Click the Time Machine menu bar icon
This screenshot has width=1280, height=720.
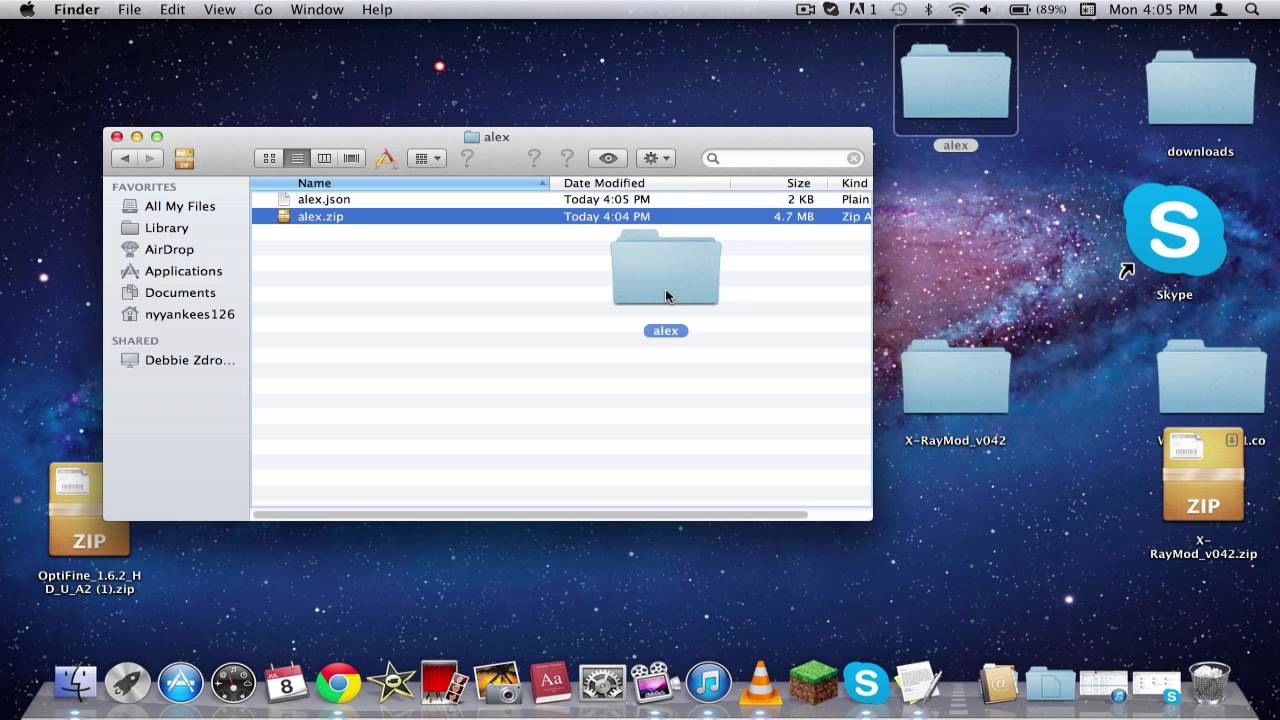tap(899, 10)
